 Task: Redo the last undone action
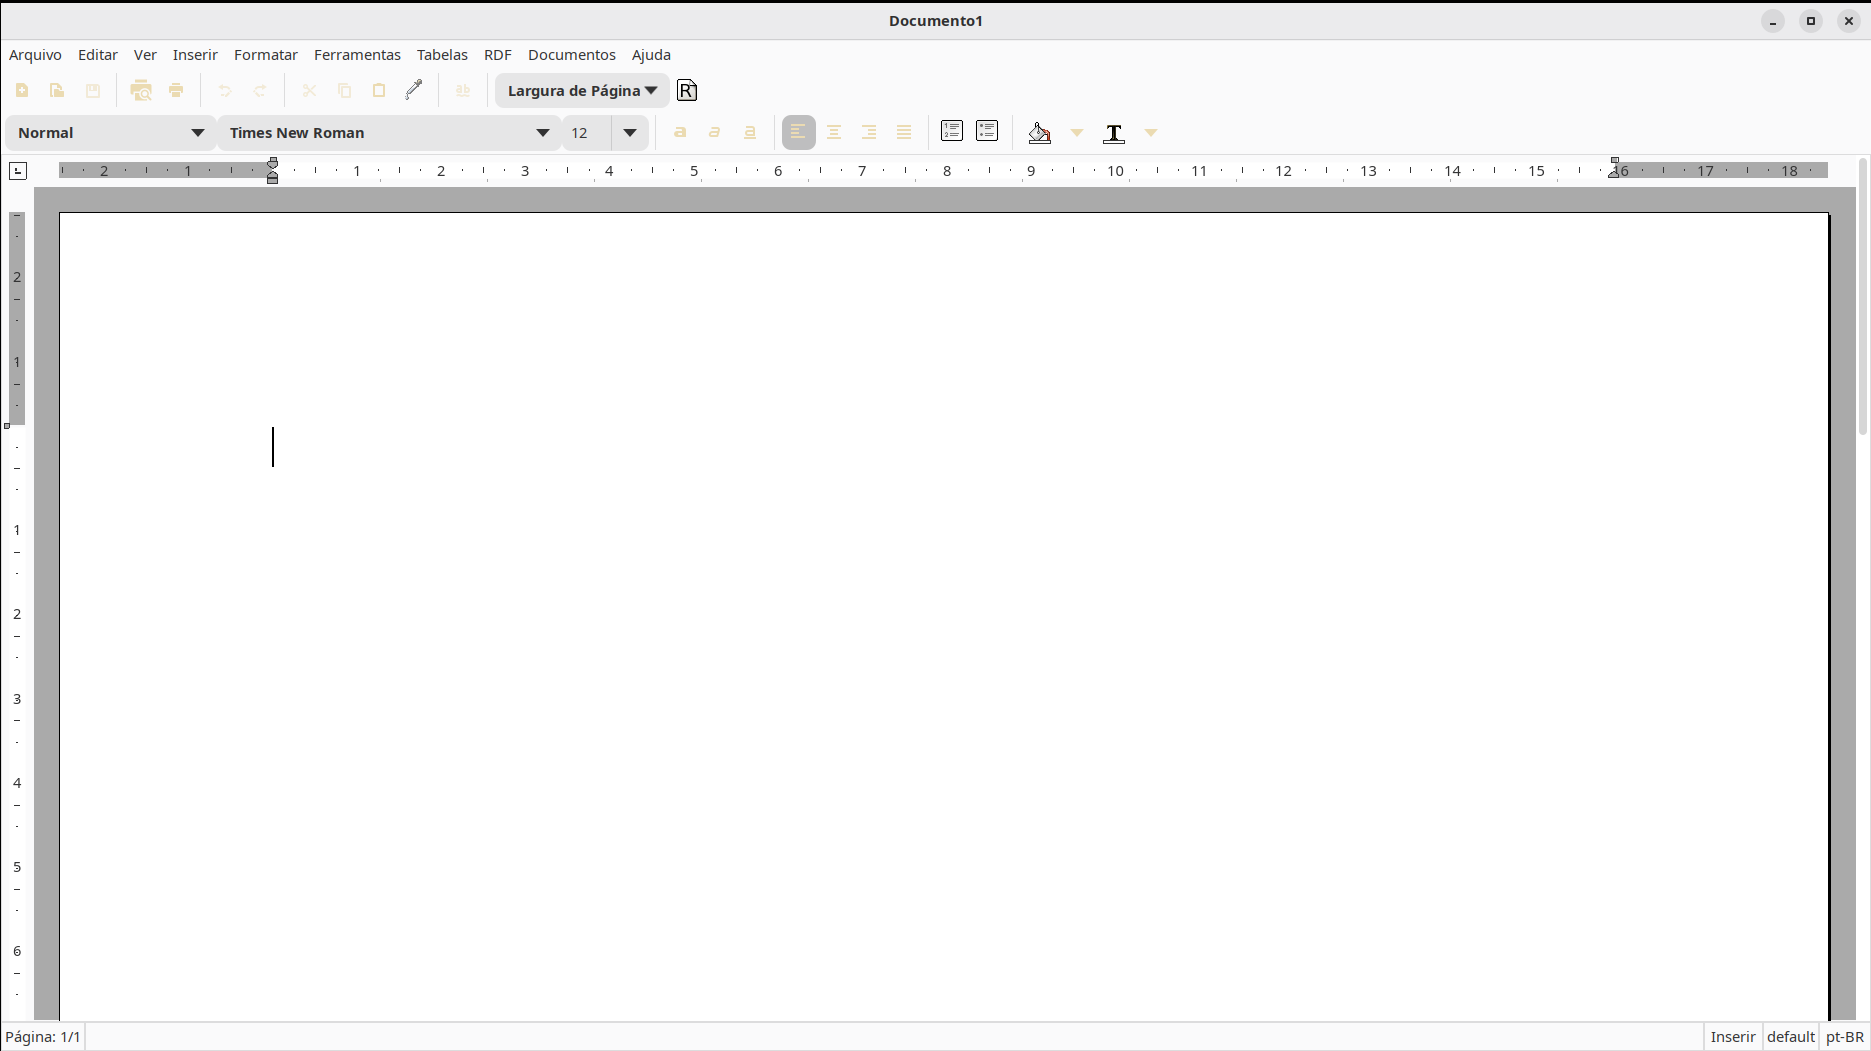point(260,90)
